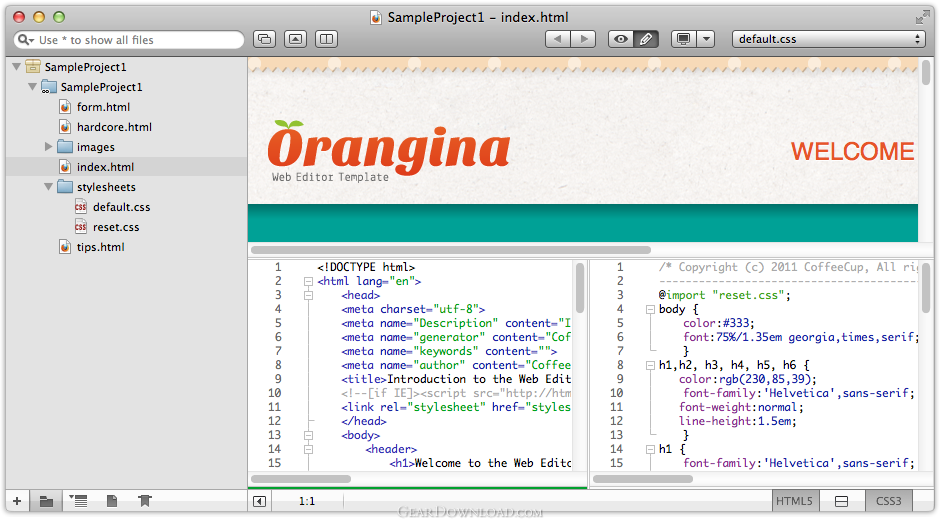The width and height of the screenshot is (940, 520).
Task: Click the document proxy icon in title bar
Action: tap(376, 17)
